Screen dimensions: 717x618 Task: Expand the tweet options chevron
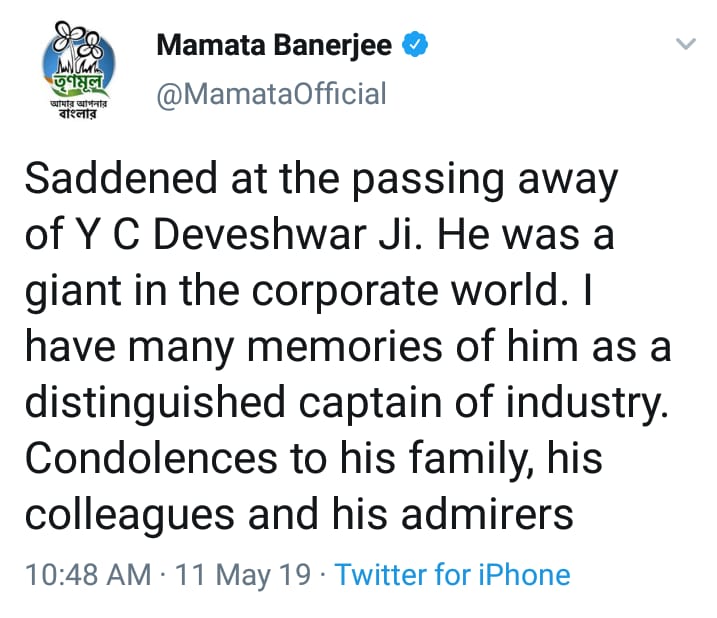(x=685, y=44)
